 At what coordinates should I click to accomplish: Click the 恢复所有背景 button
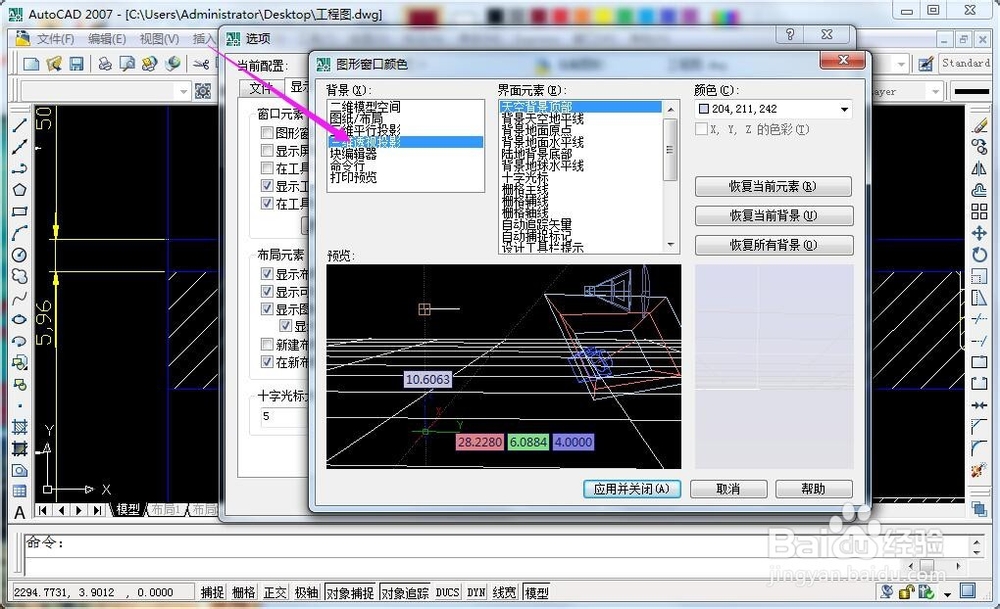coord(774,245)
